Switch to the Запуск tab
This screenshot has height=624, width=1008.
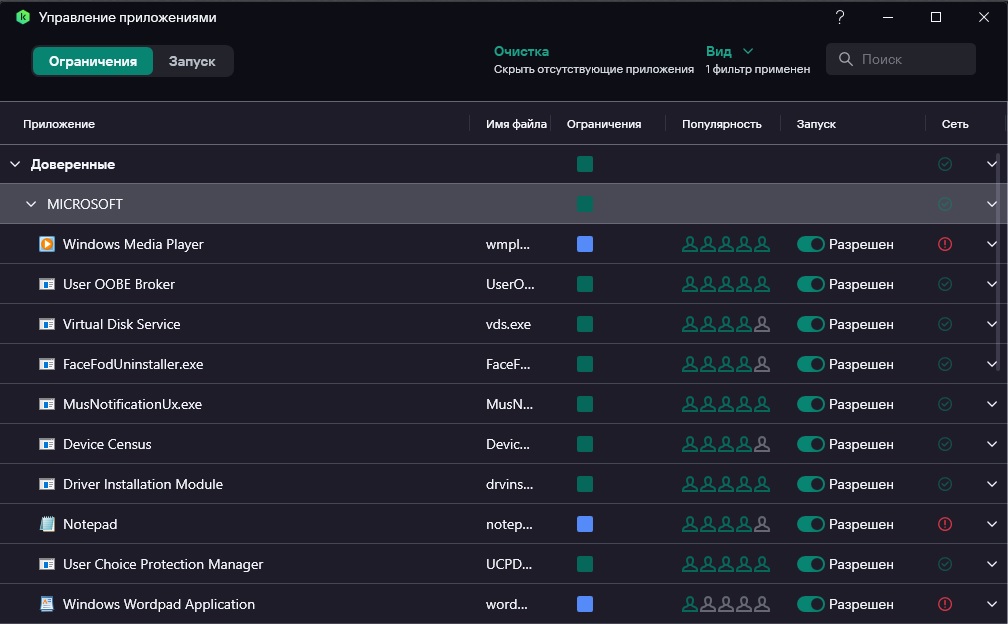point(192,61)
